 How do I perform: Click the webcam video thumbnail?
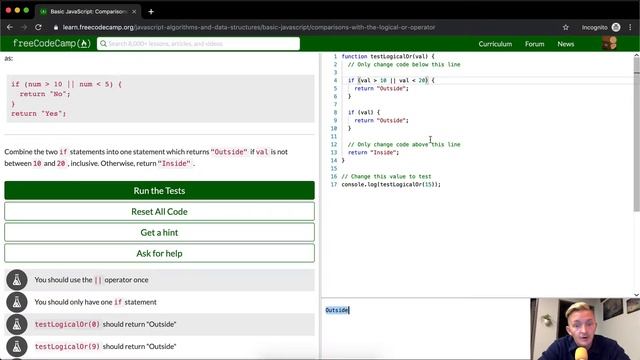click(x=585, y=329)
